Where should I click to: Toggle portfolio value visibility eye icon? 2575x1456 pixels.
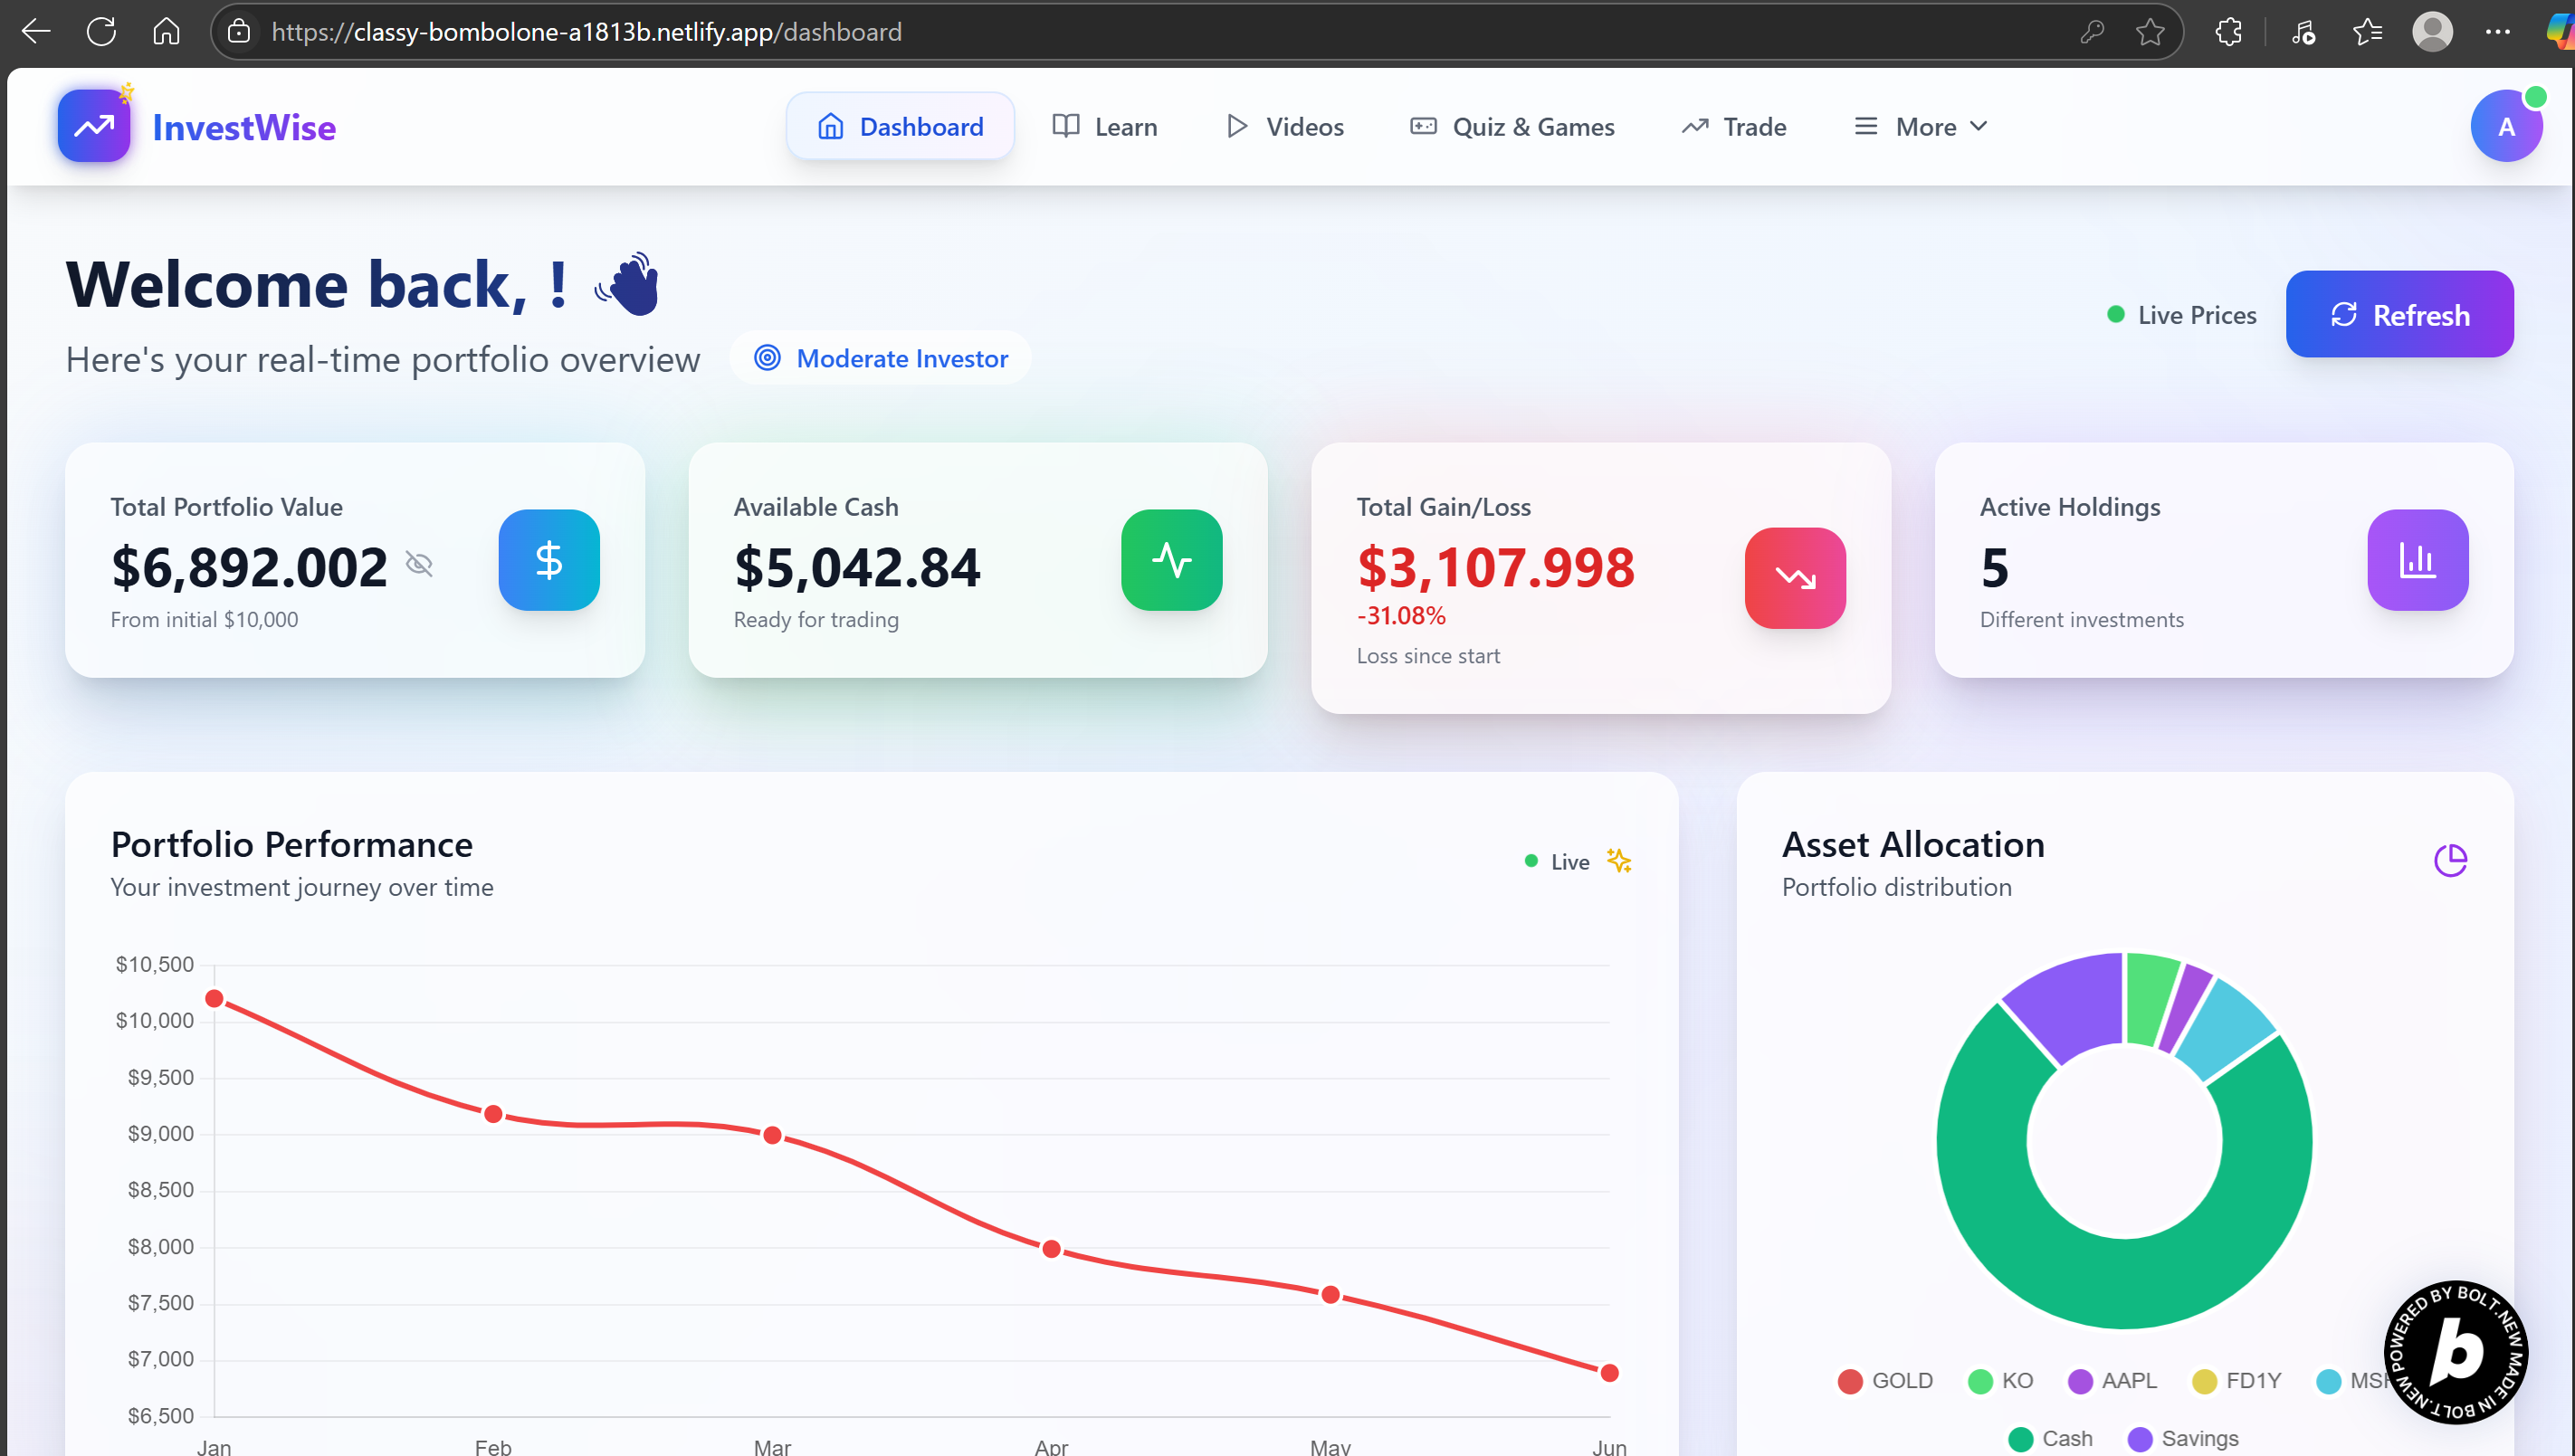419,565
